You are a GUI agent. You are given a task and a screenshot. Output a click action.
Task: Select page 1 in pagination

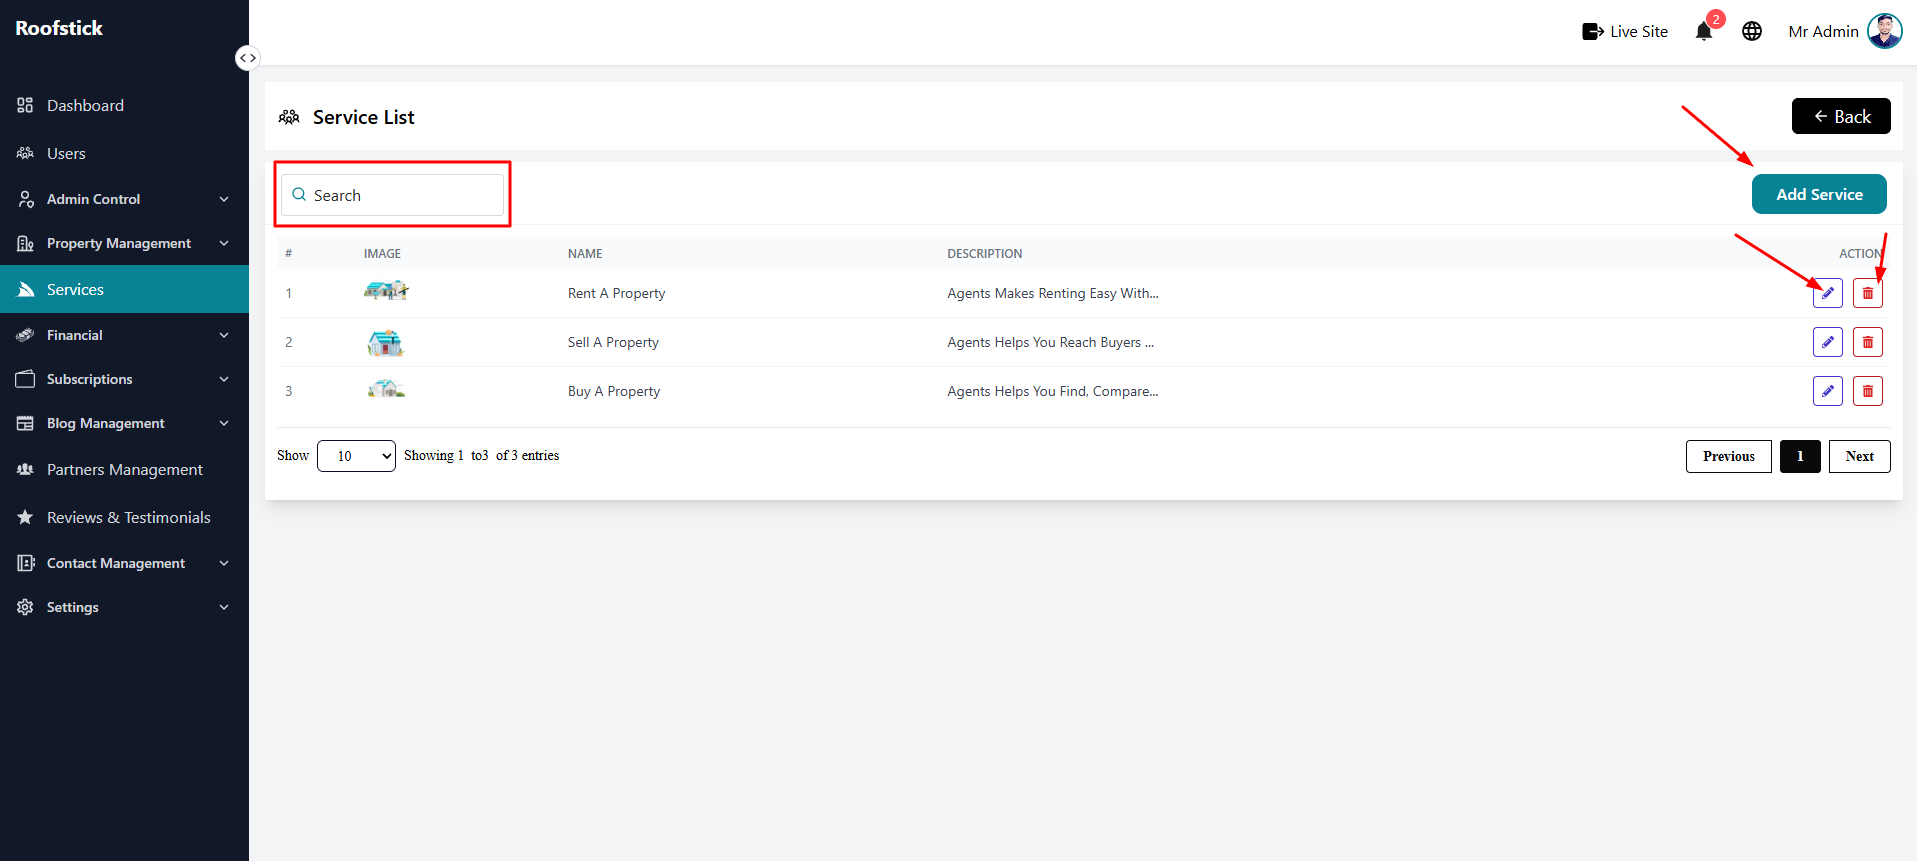point(1800,456)
